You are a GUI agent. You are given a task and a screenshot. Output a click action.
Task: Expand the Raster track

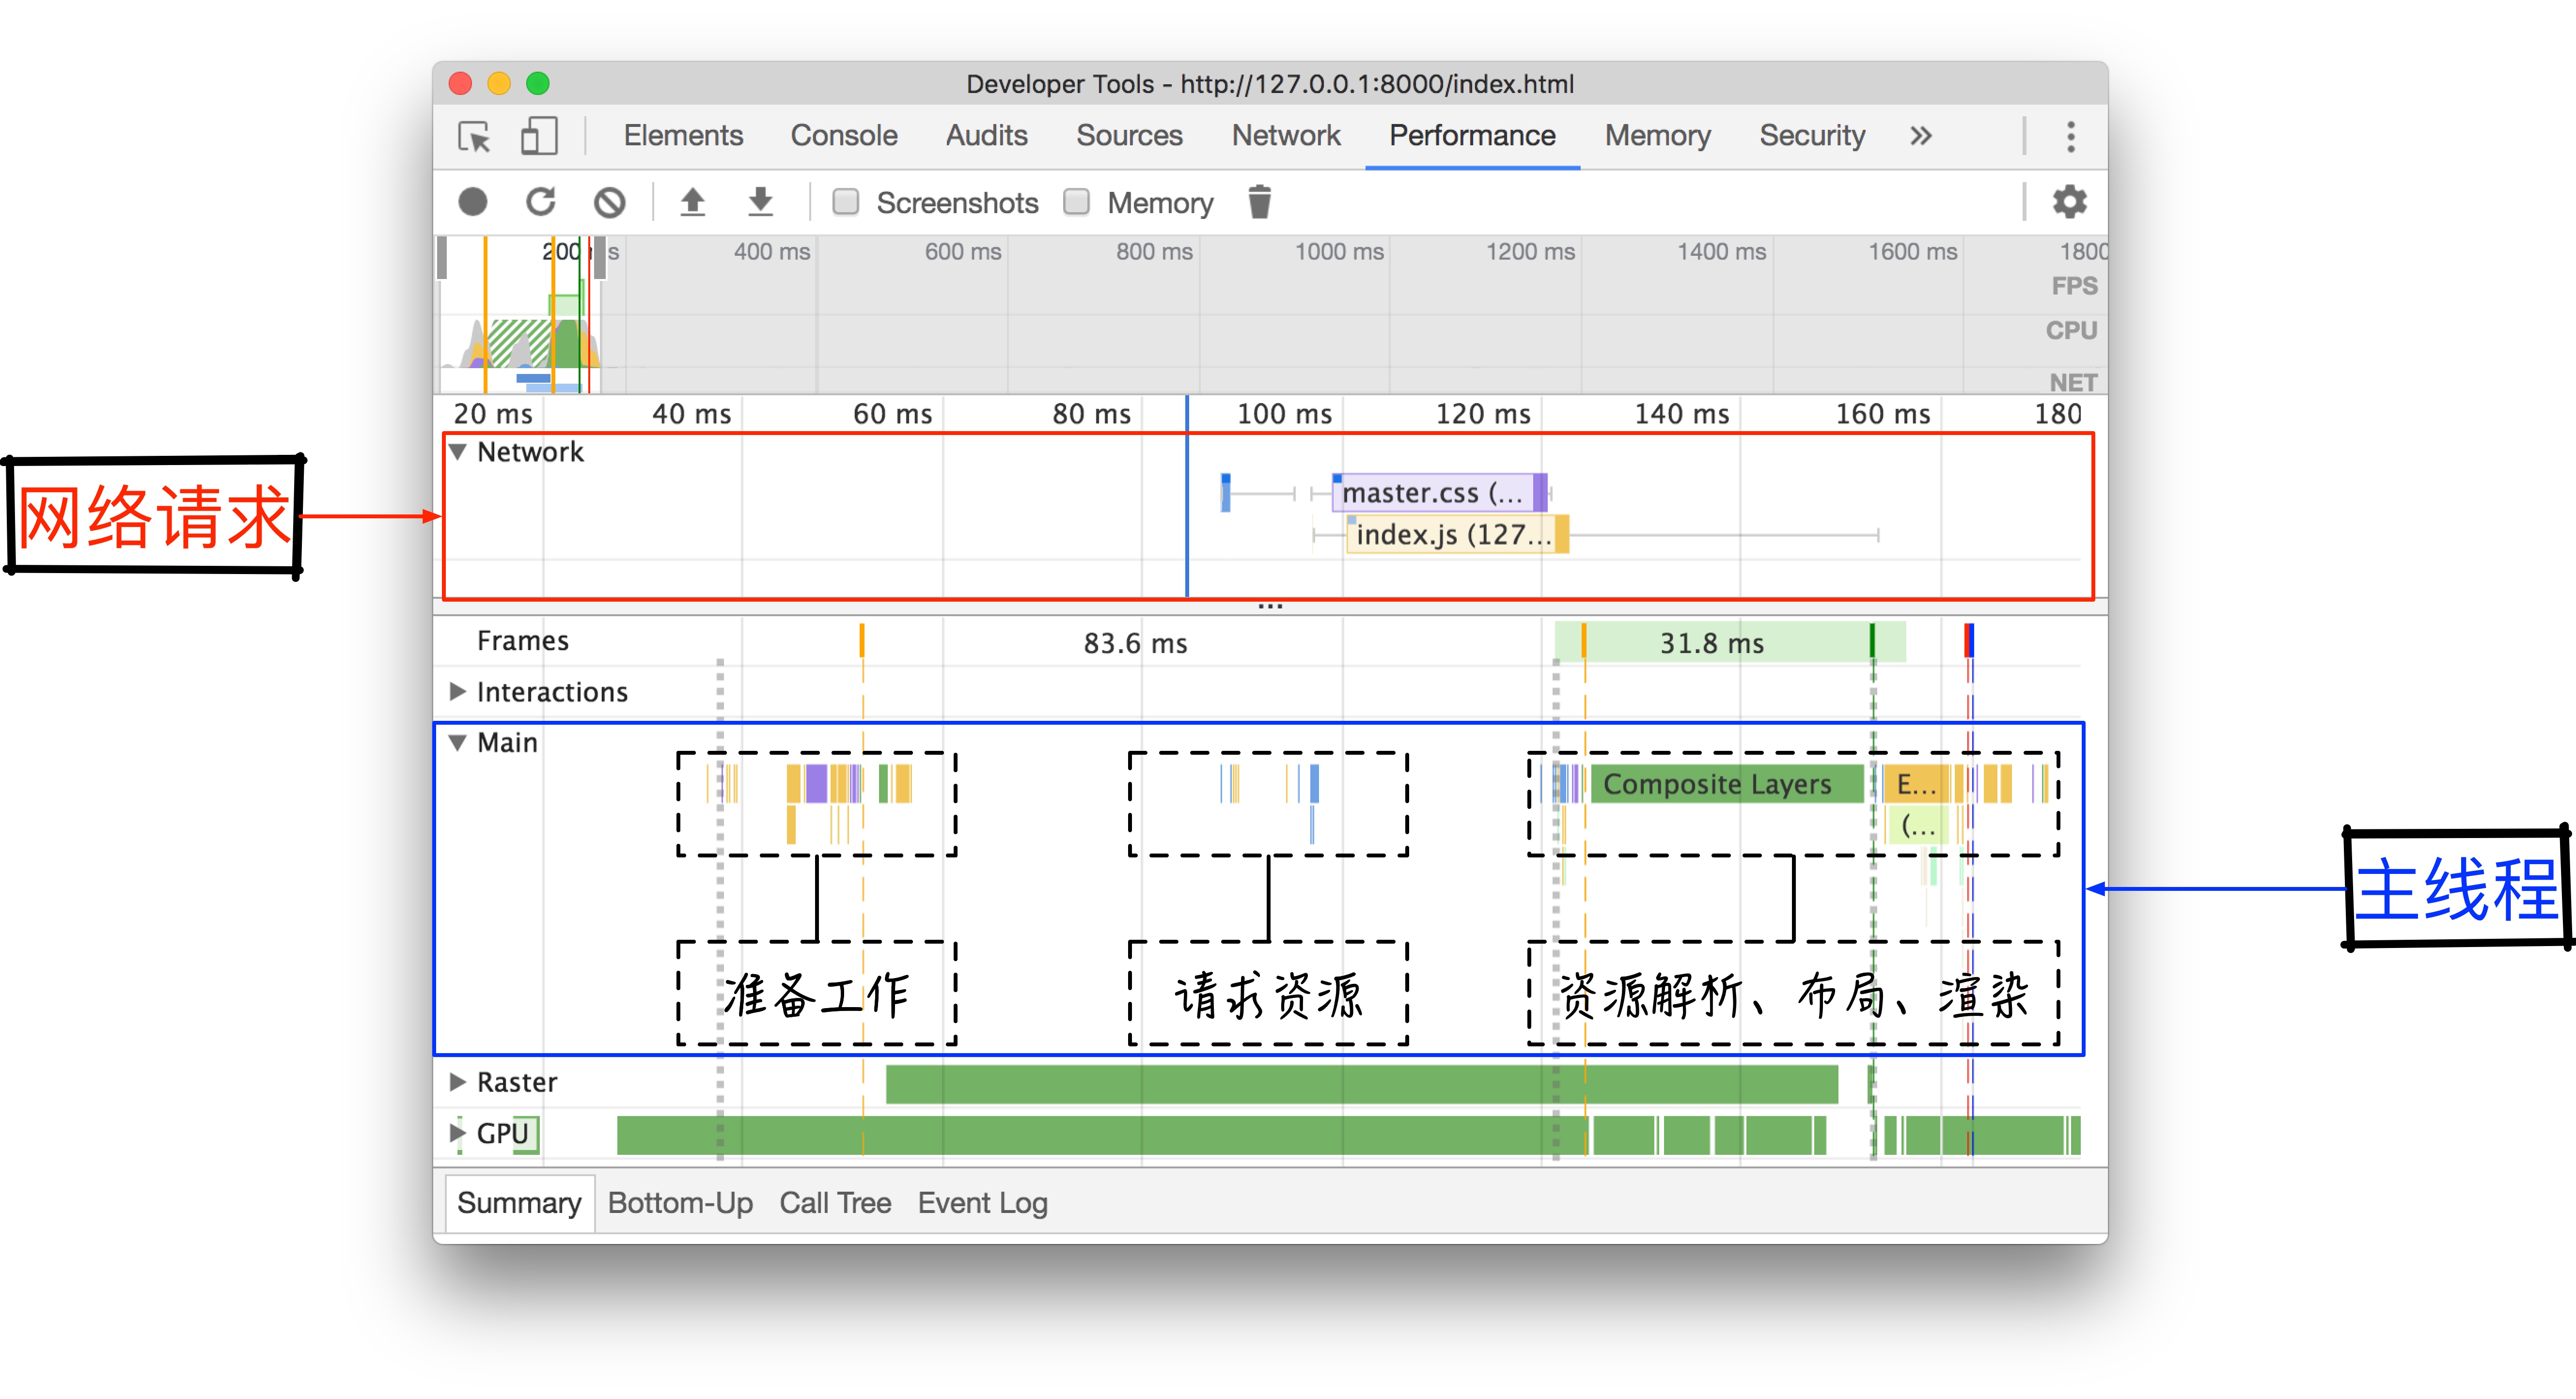point(458,1082)
